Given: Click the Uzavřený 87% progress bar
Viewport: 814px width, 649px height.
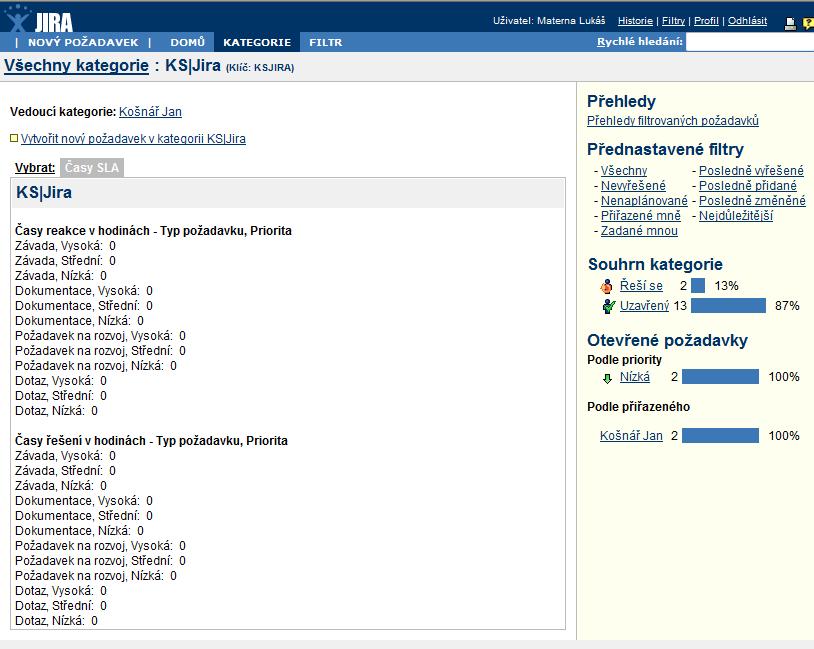Looking at the screenshot, I should (728, 306).
